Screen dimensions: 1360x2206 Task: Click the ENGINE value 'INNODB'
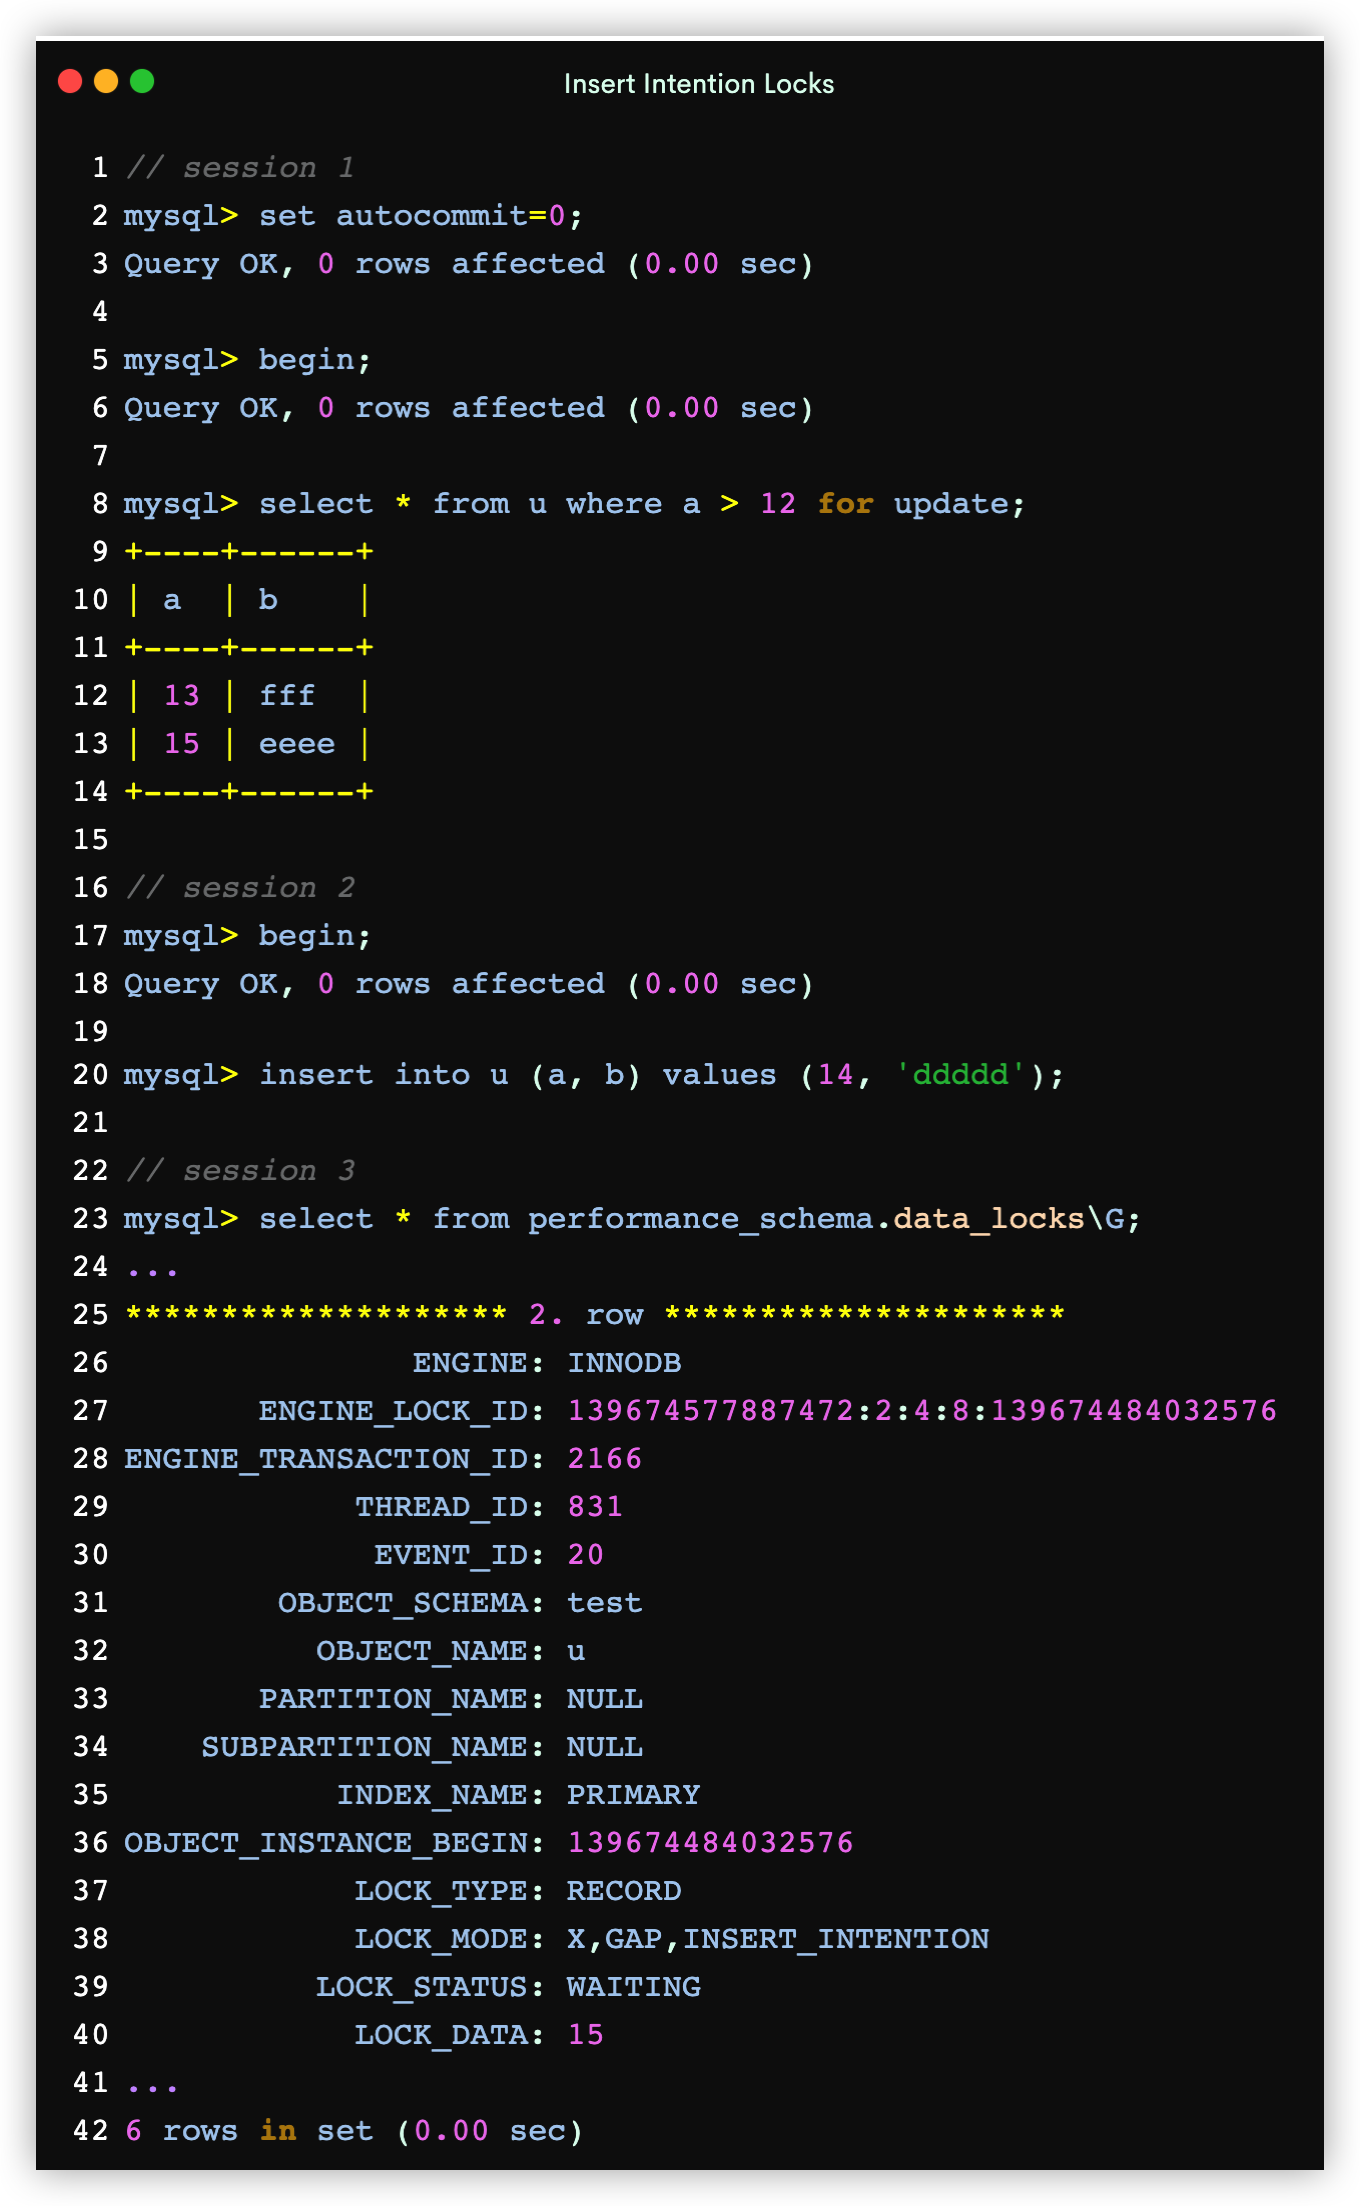point(625,1362)
